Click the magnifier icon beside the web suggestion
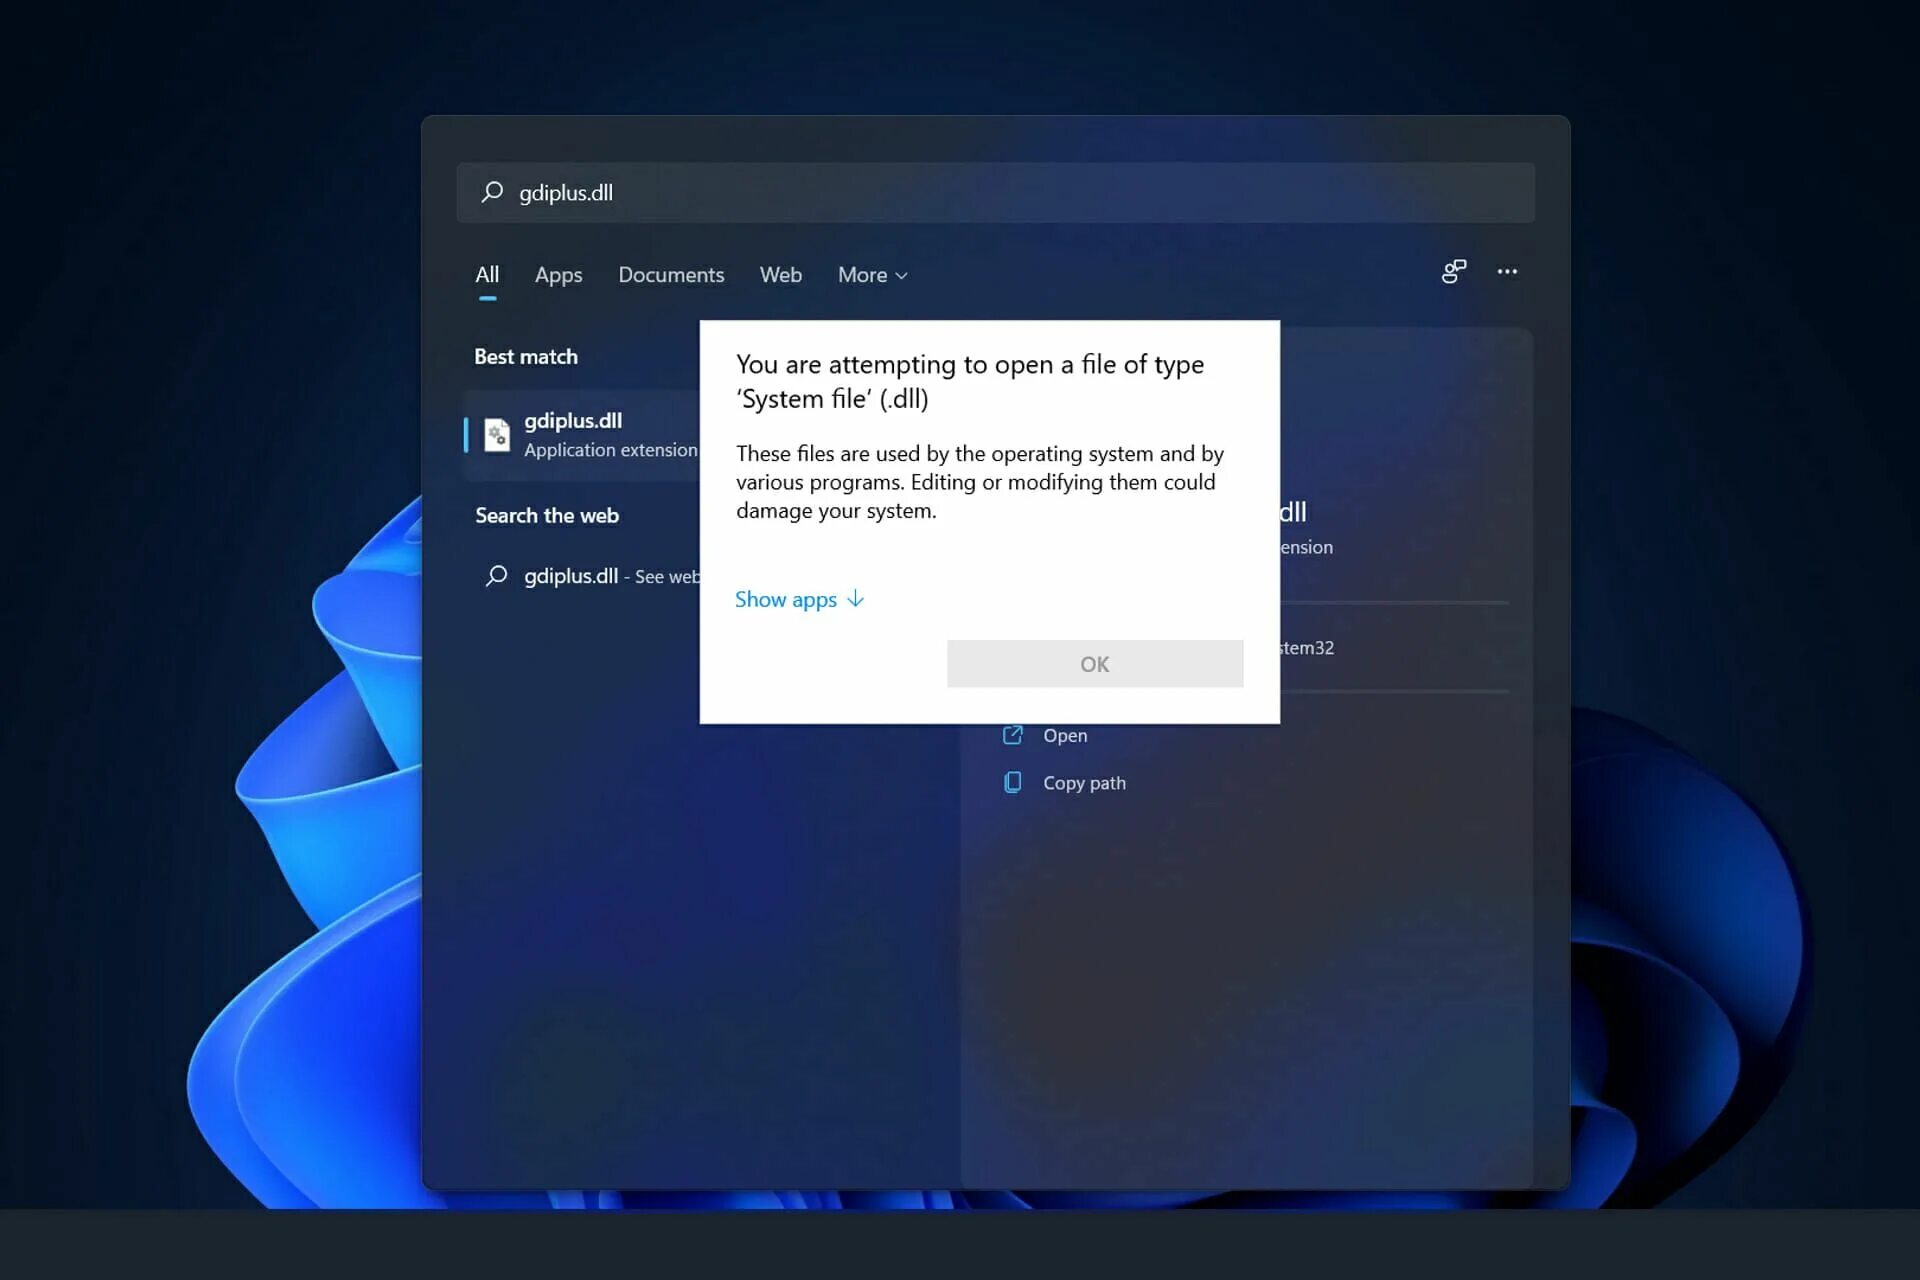This screenshot has height=1280, width=1920. pos(497,575)
